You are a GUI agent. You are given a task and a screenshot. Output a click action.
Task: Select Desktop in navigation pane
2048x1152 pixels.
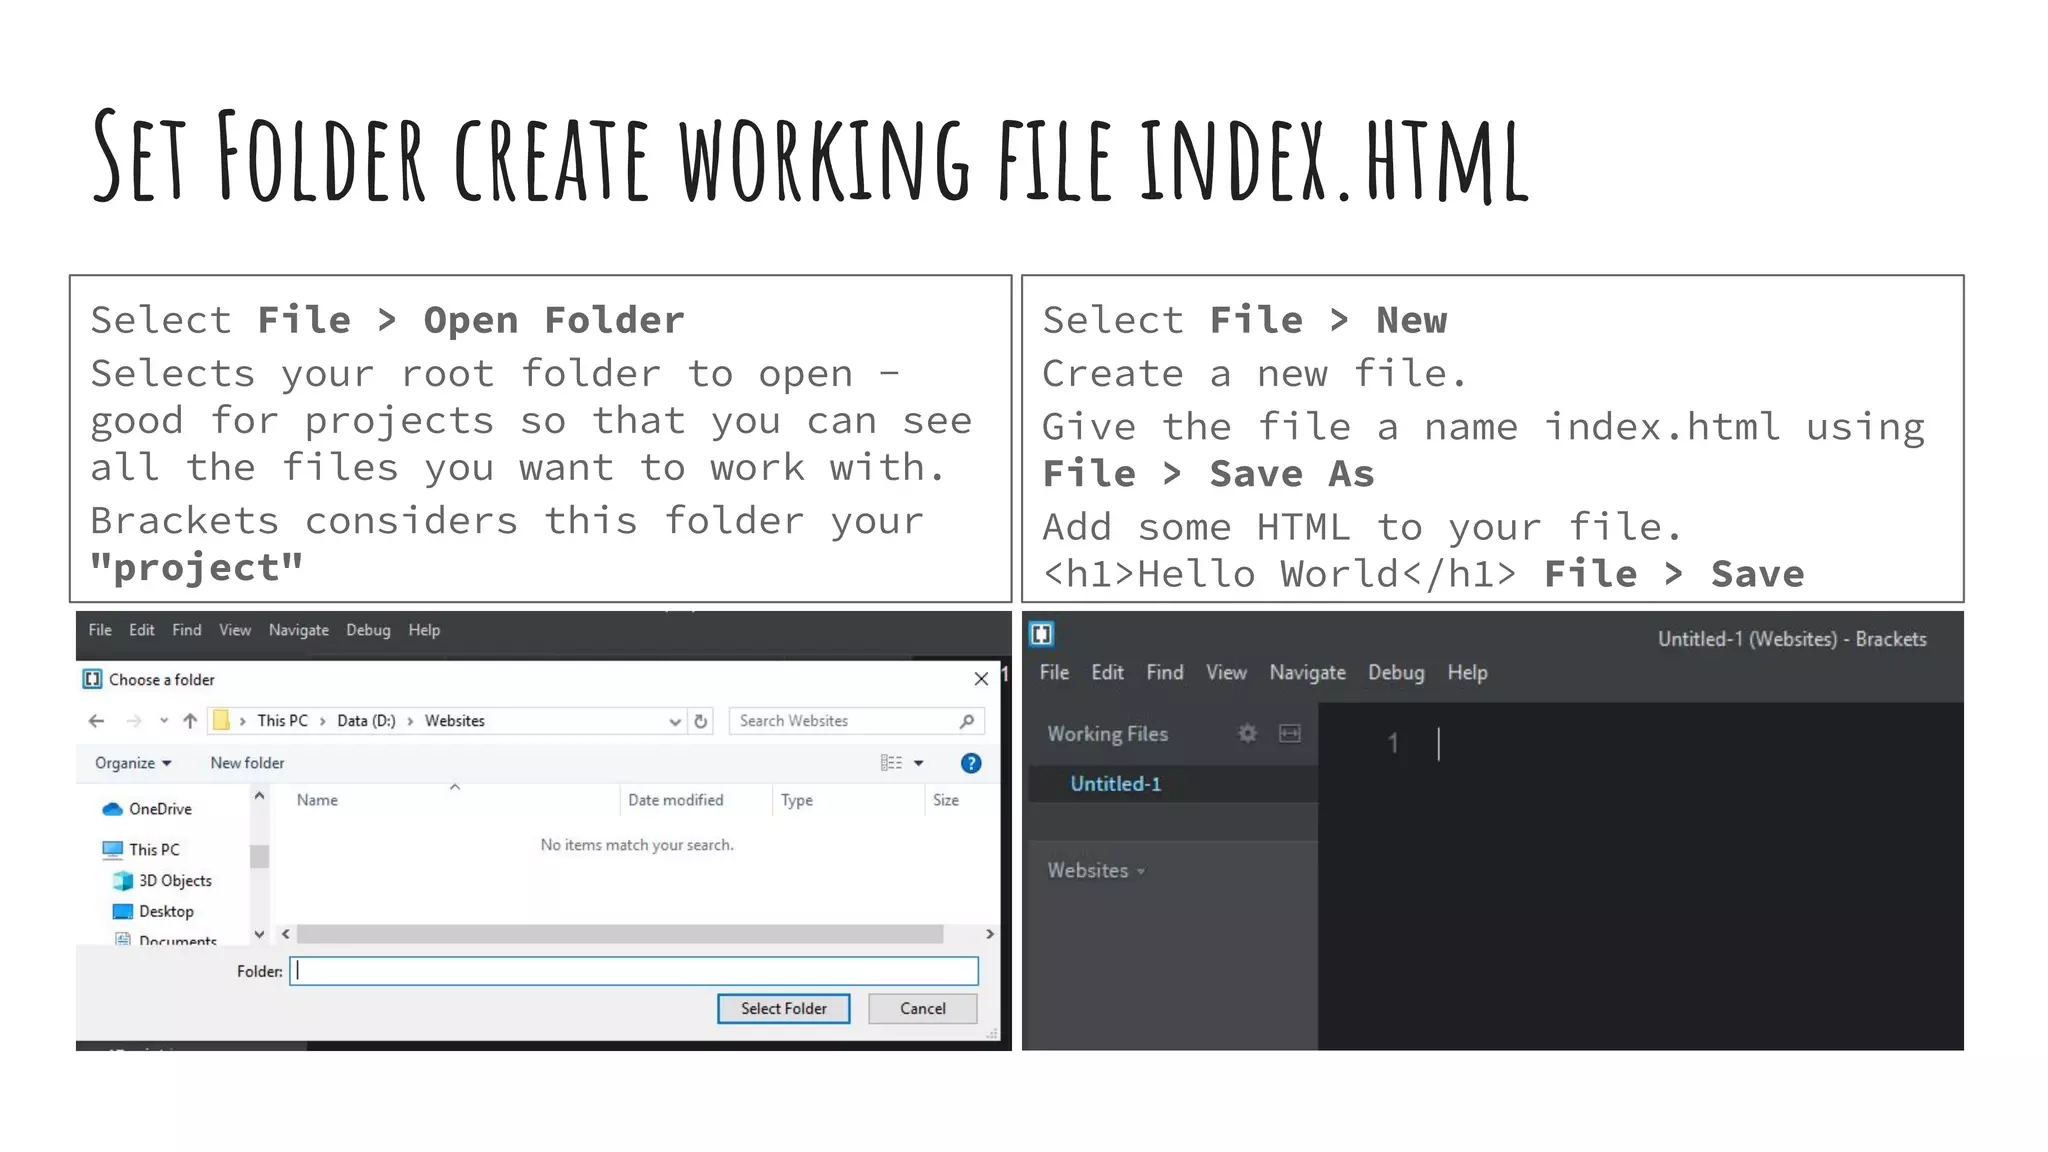click(154, 912)
